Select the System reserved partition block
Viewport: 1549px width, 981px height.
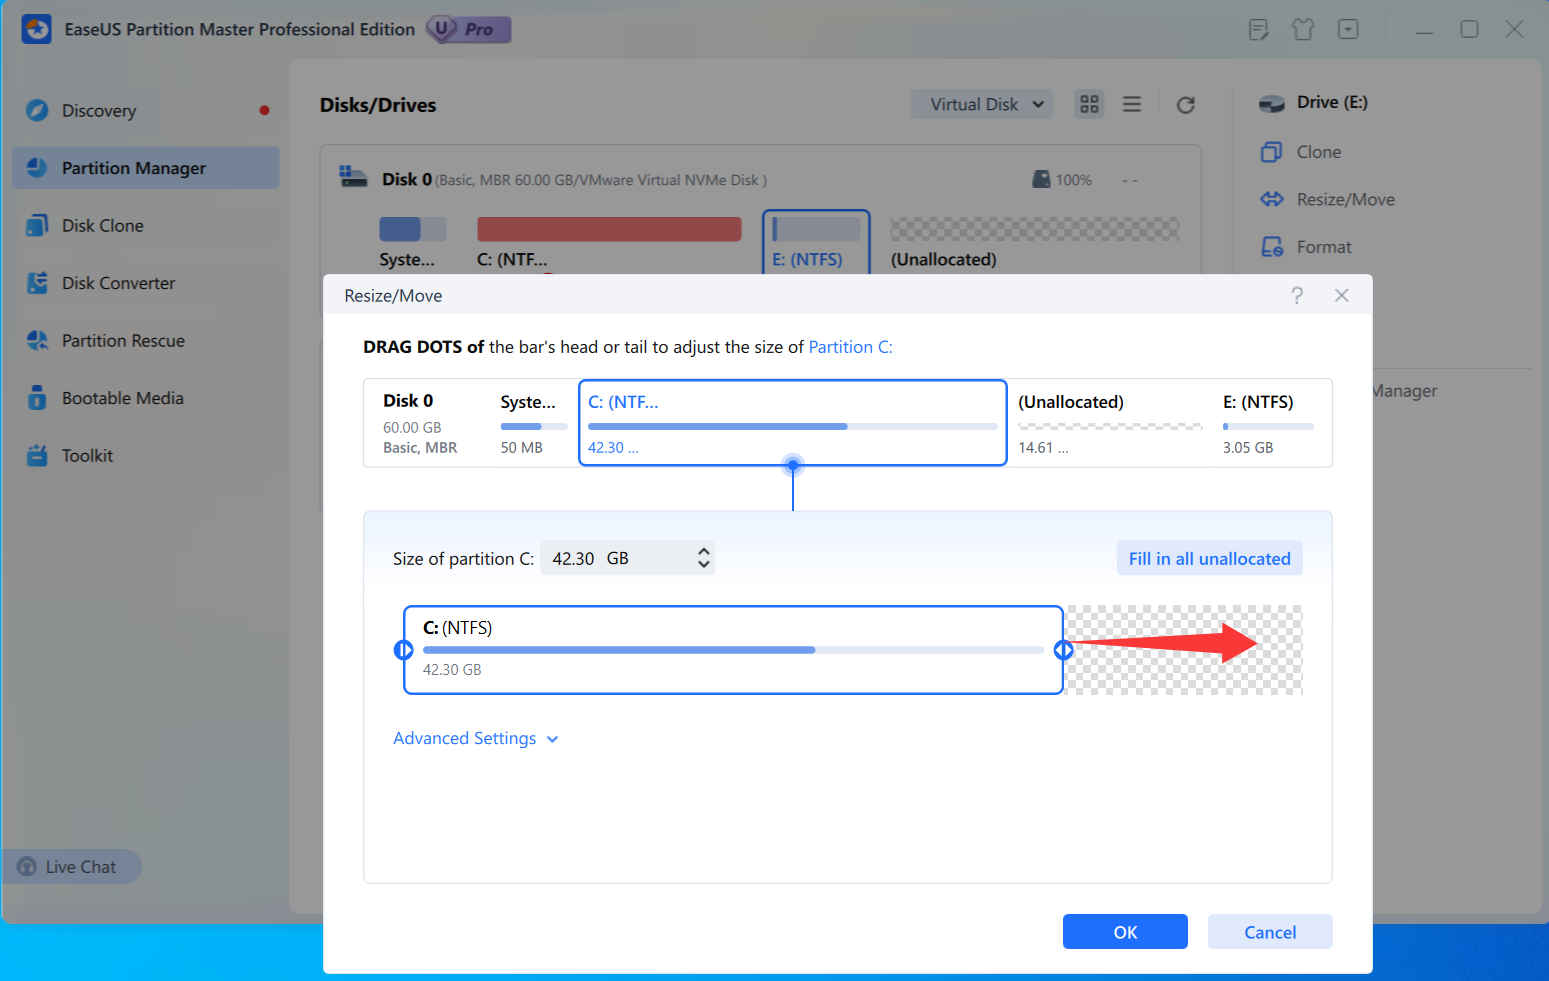coord(412,242)
